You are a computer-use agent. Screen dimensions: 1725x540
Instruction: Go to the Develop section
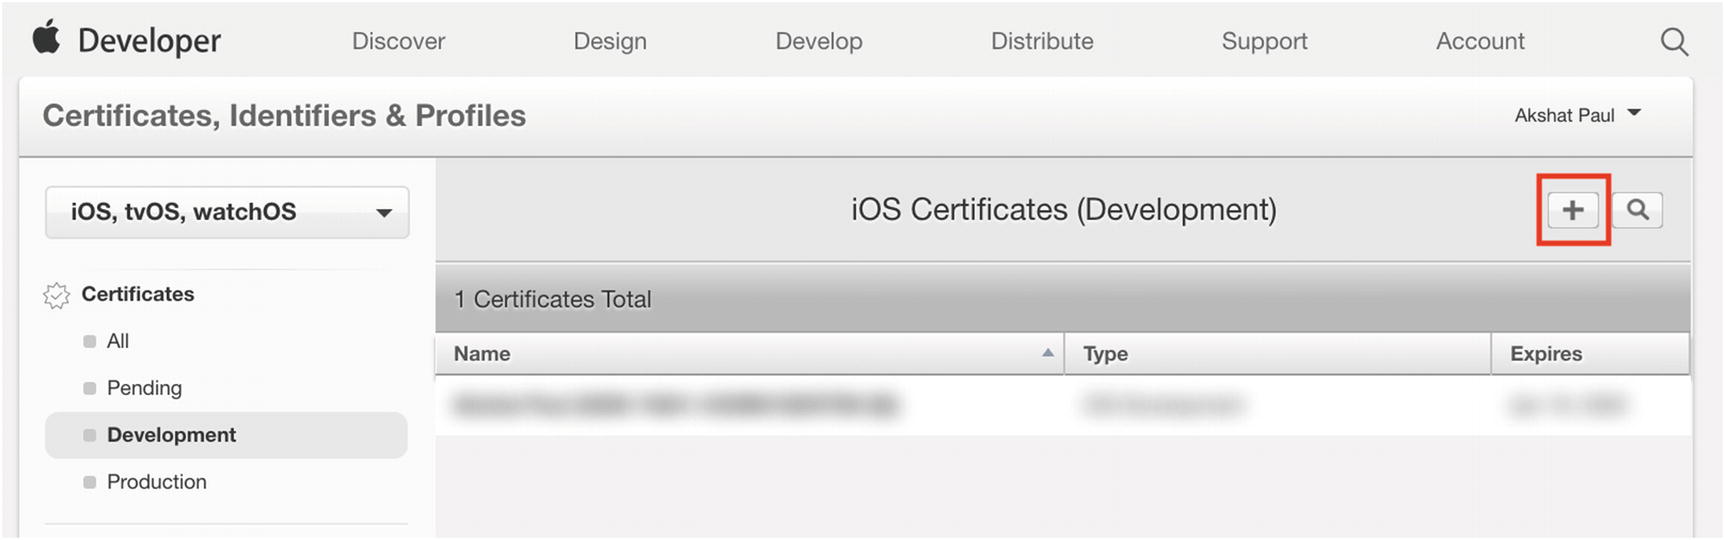pos(818,42)
